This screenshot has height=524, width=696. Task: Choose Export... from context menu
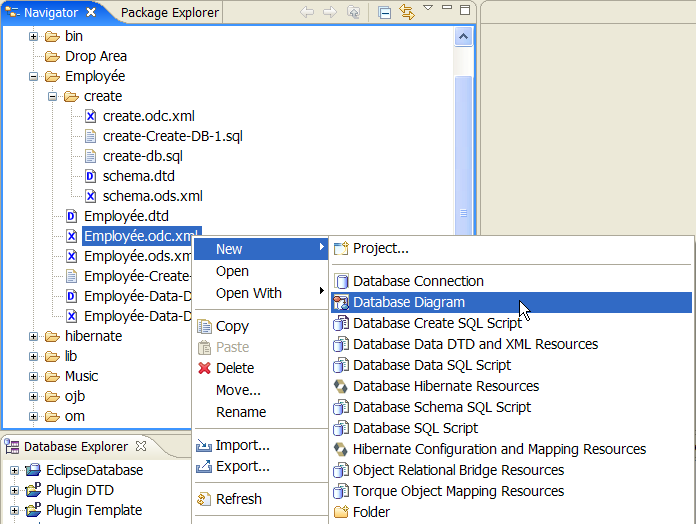pos(261,466)
